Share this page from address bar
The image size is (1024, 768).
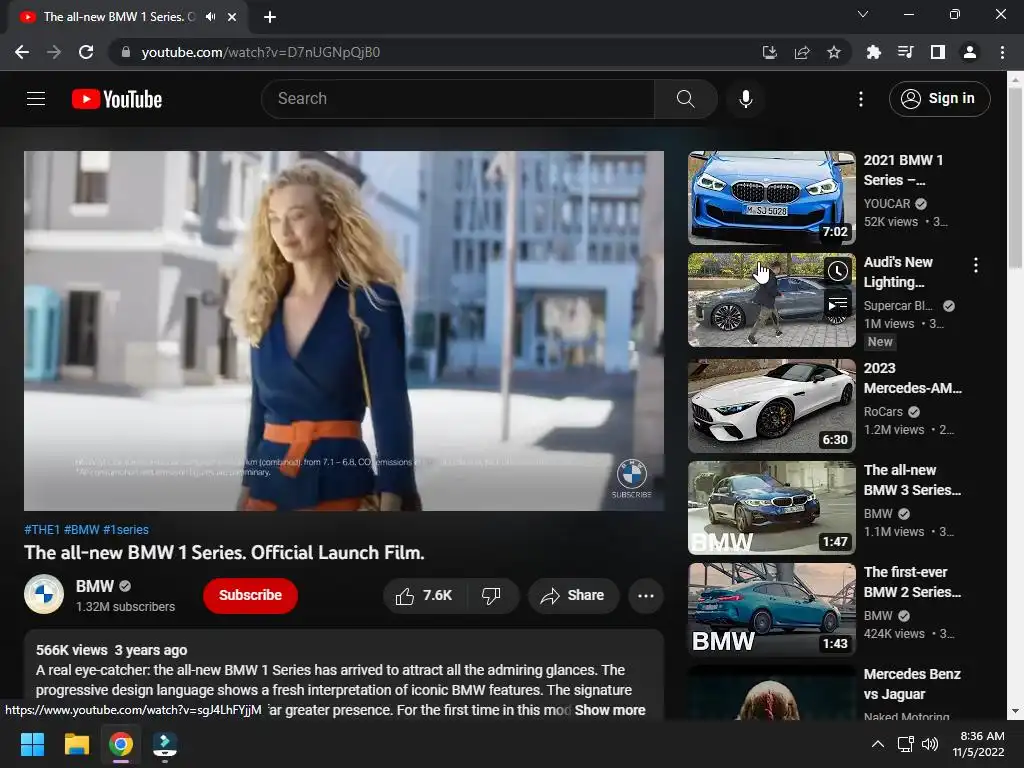pyautogui.click(x=802, y=52)
